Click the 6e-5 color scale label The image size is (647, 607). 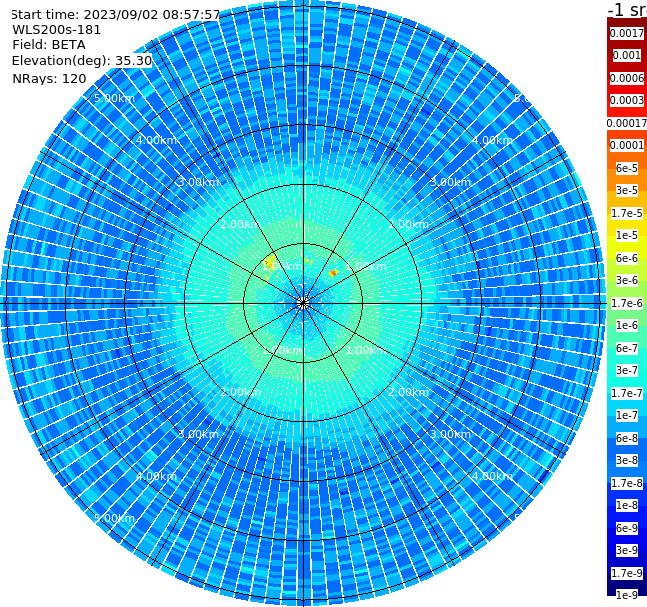coord(627,168)
